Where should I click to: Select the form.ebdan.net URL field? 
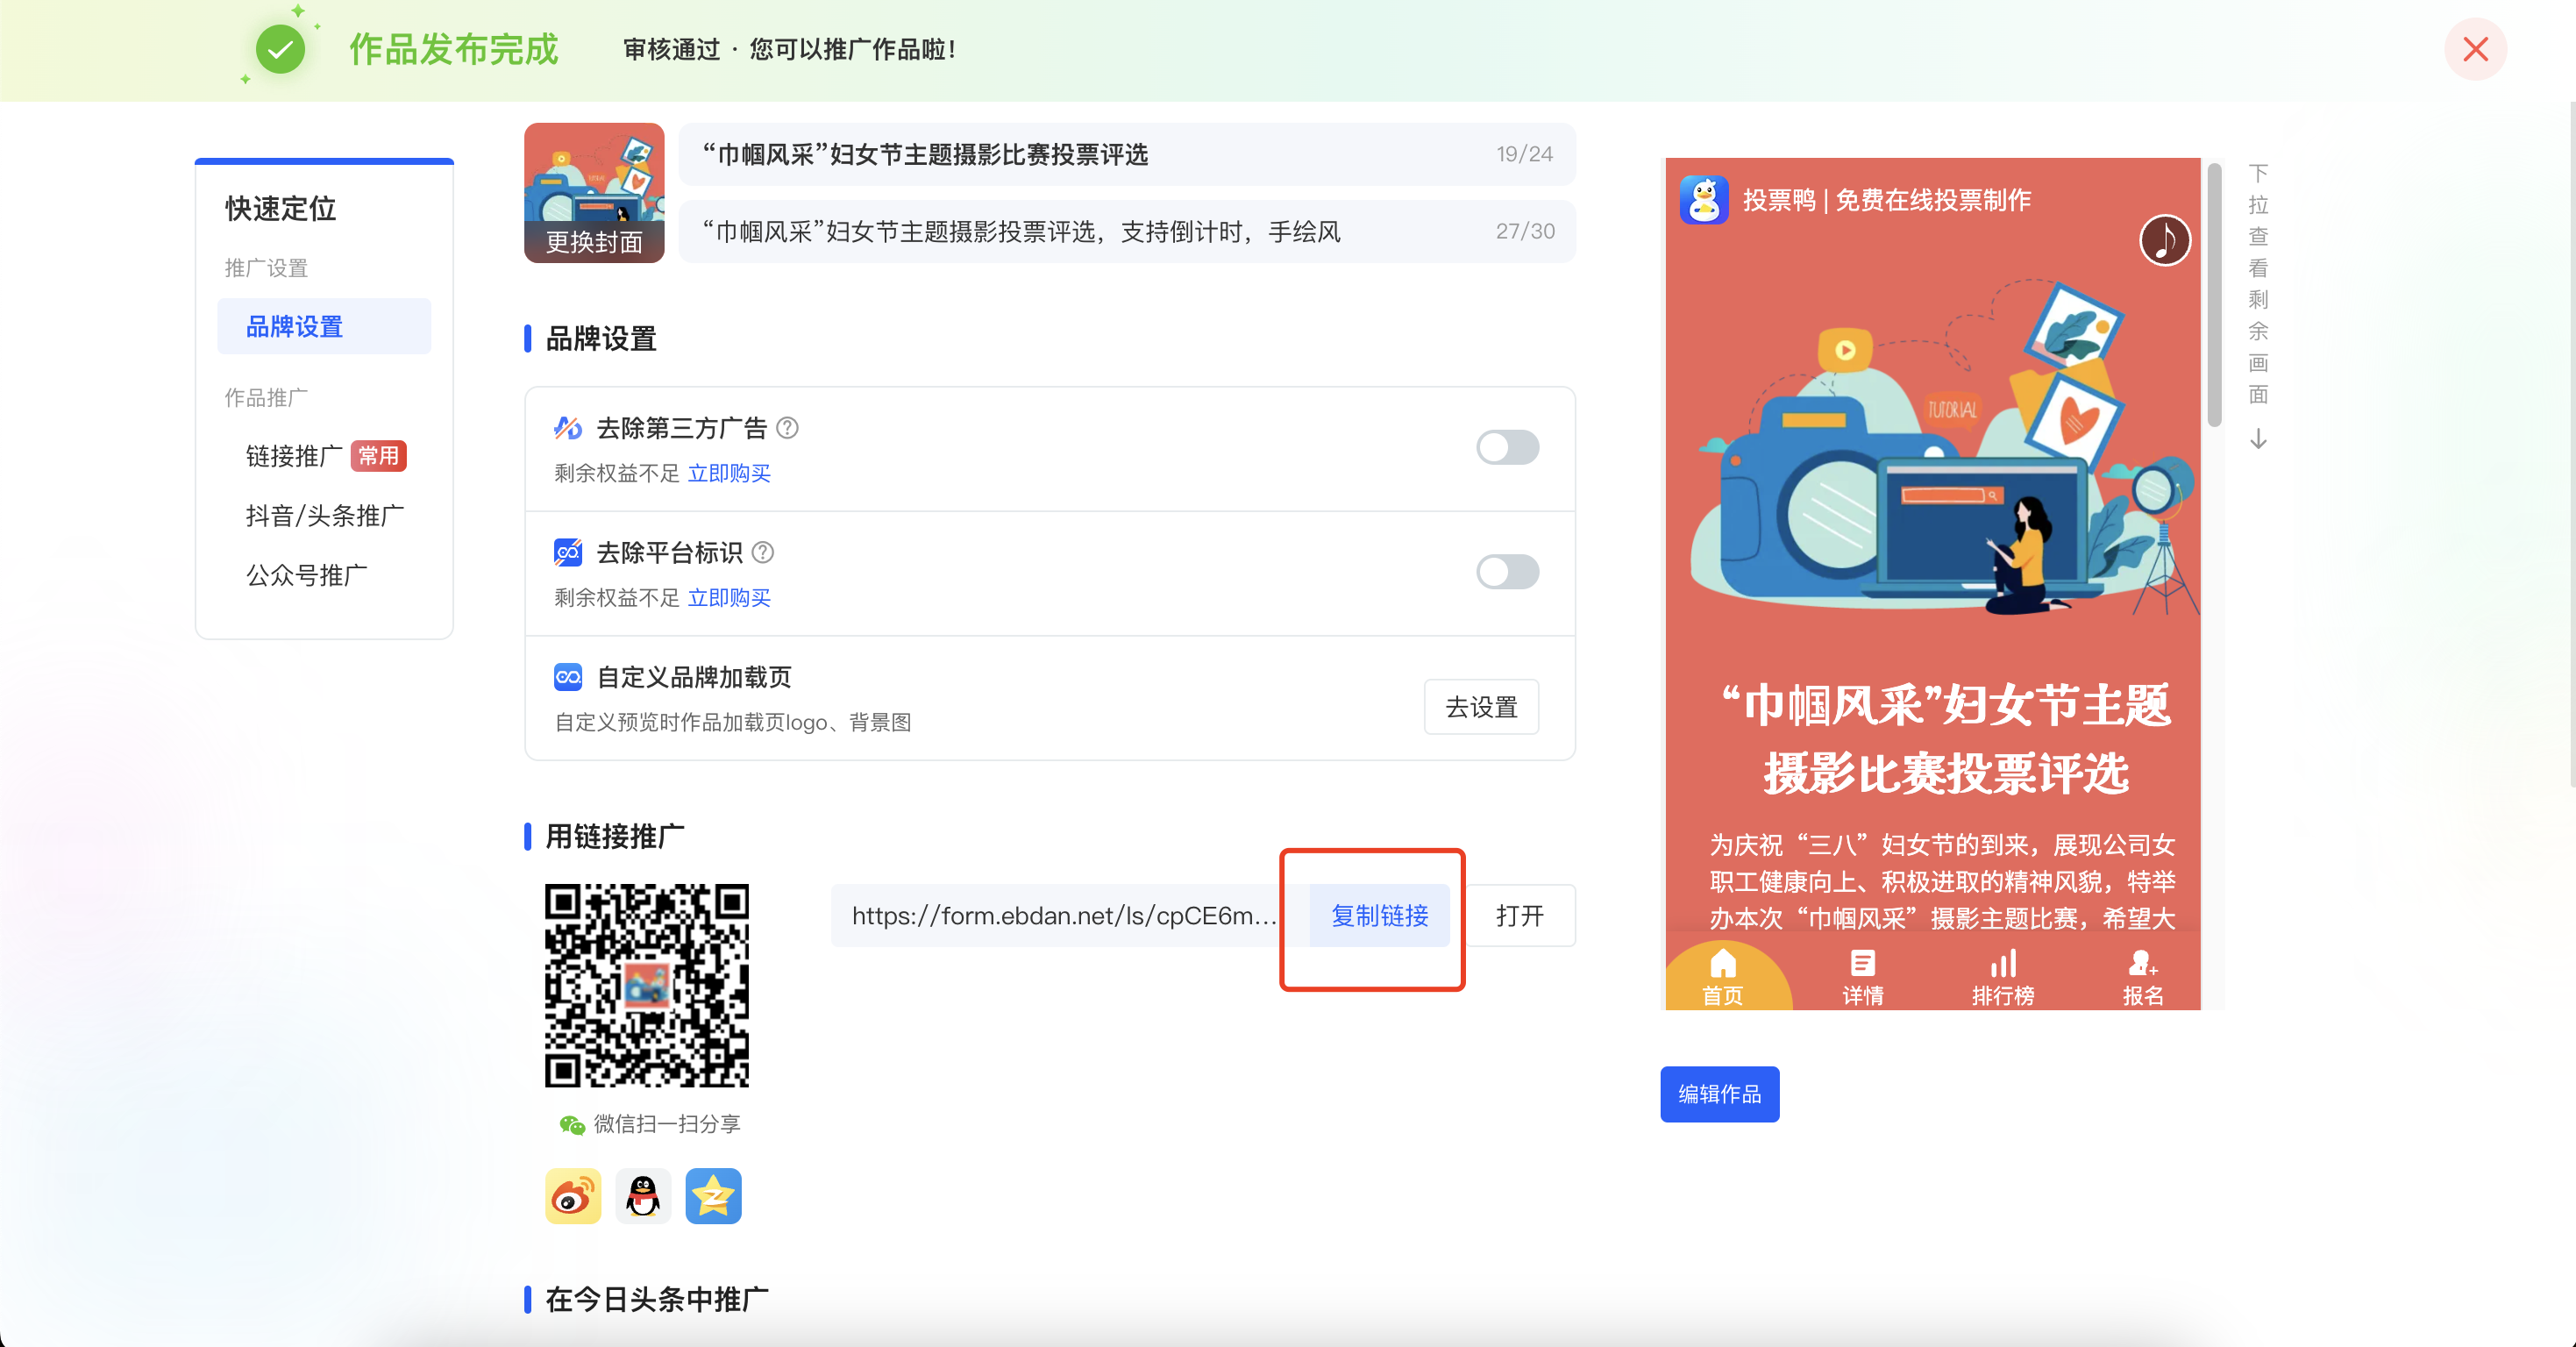tap(1070, 915)
